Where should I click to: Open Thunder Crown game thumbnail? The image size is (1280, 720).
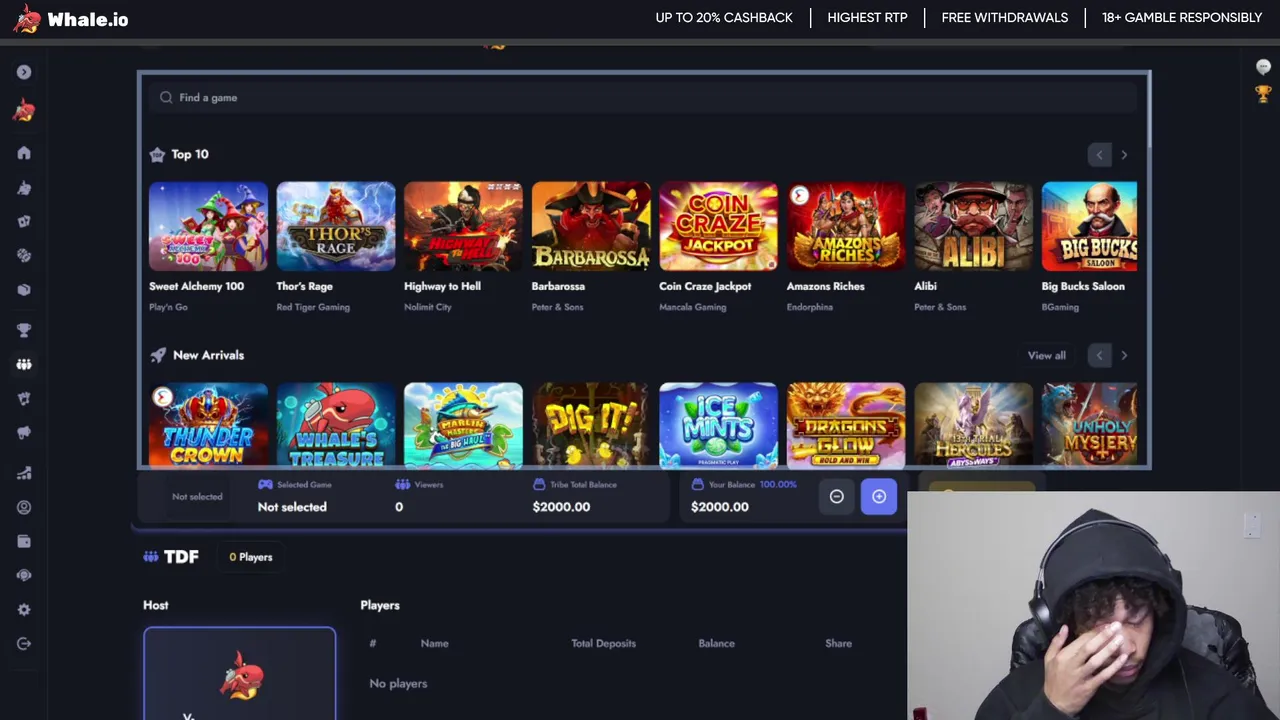click(x=208, y=425)
